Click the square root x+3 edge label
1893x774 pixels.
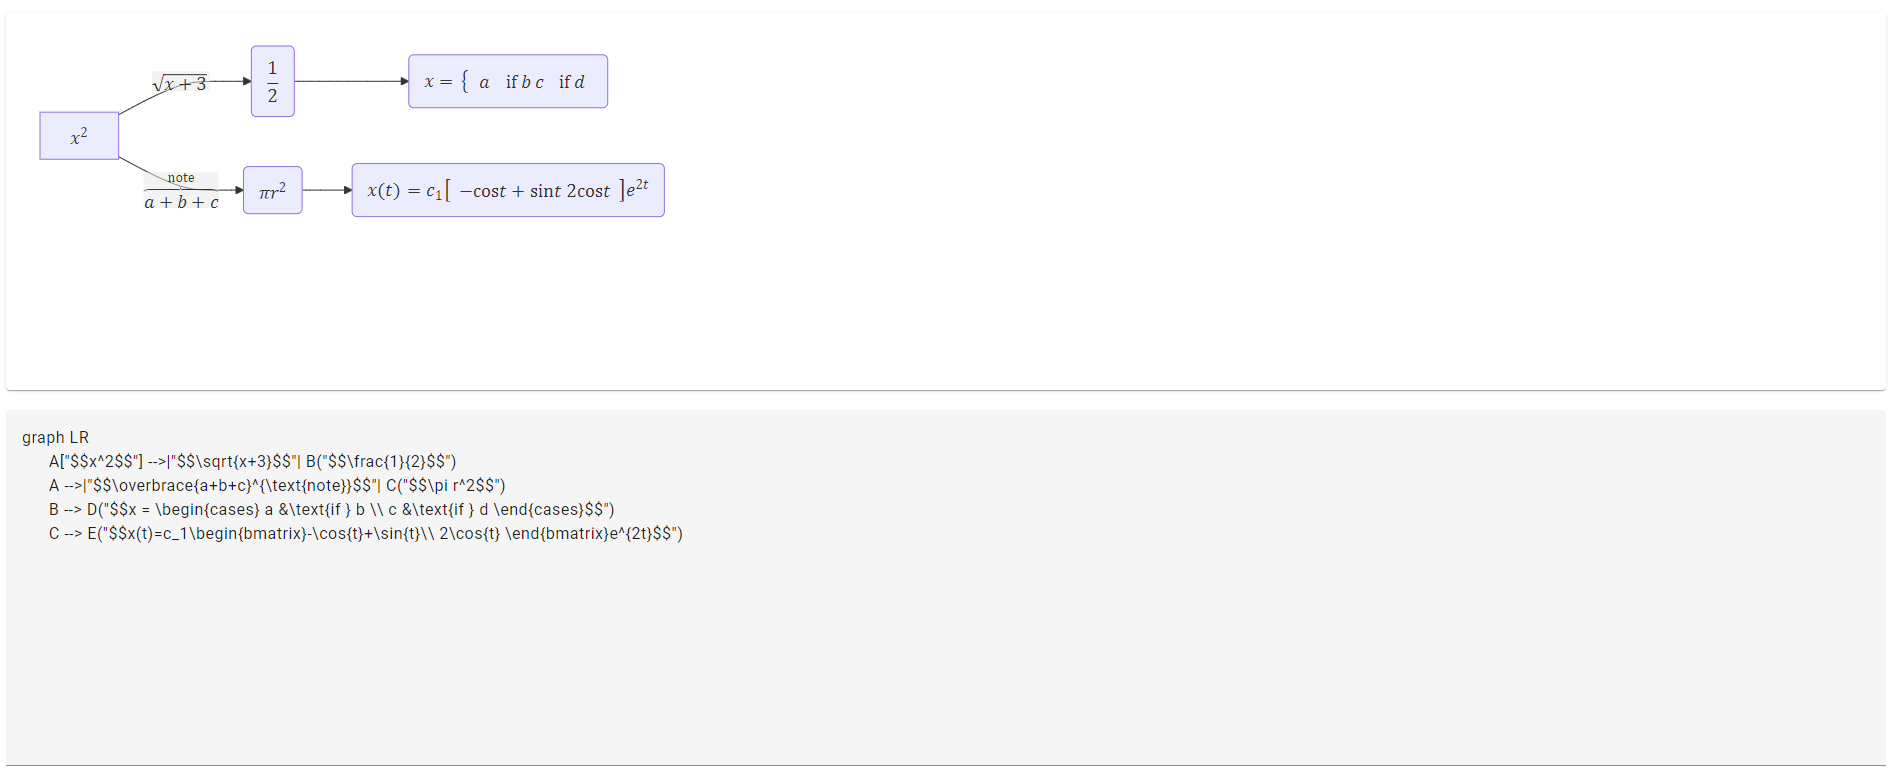180,83
